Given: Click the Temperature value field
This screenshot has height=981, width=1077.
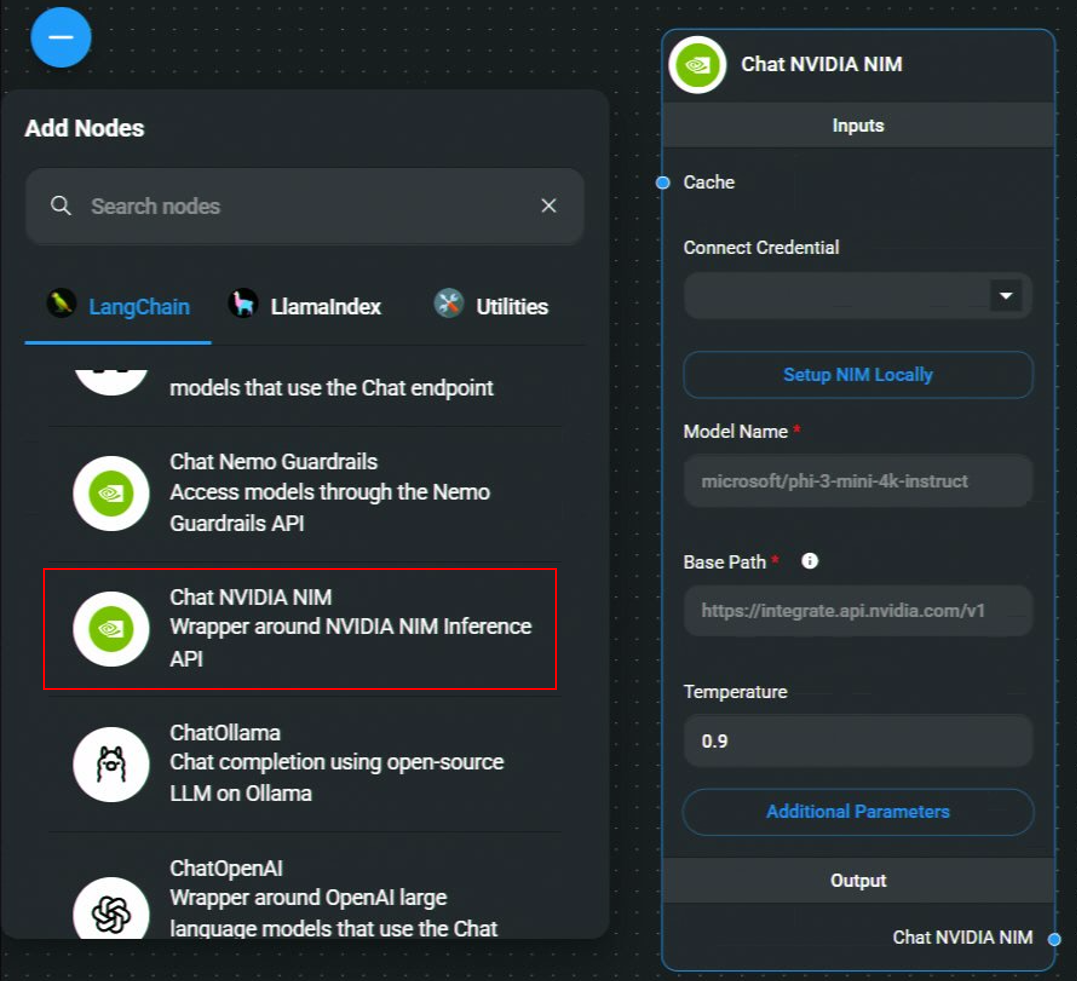Looking at the screenshot, I should [857, 742].
